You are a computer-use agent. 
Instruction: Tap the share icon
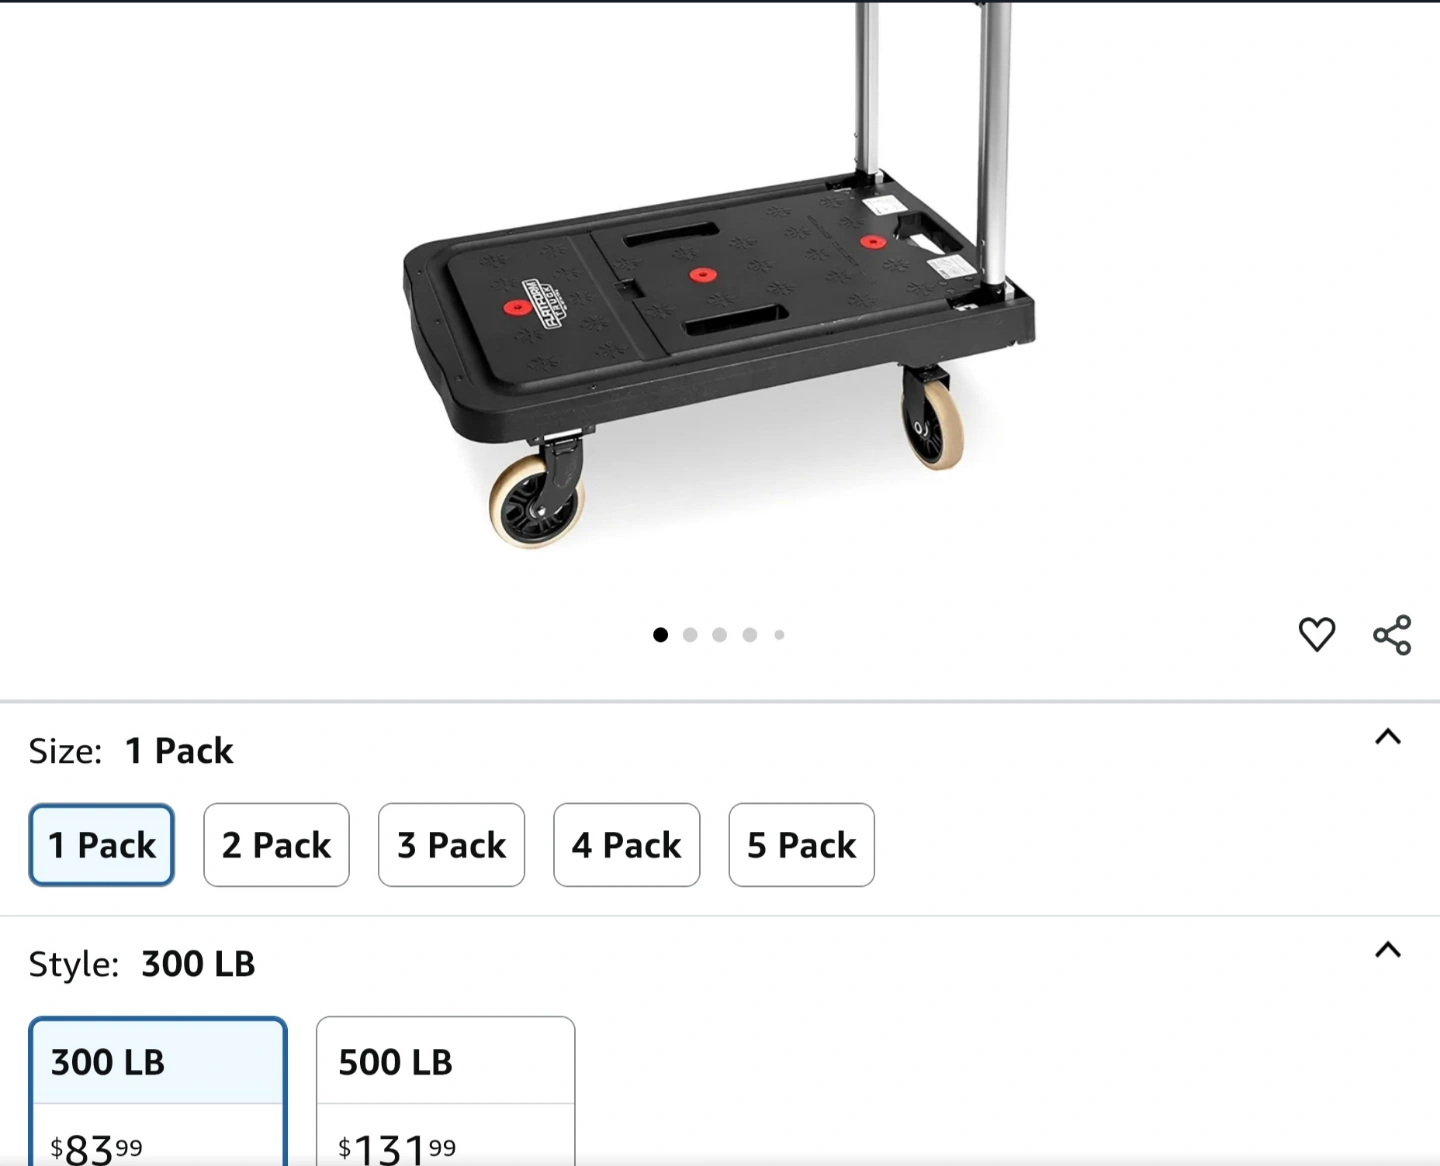click(1392, 635)
